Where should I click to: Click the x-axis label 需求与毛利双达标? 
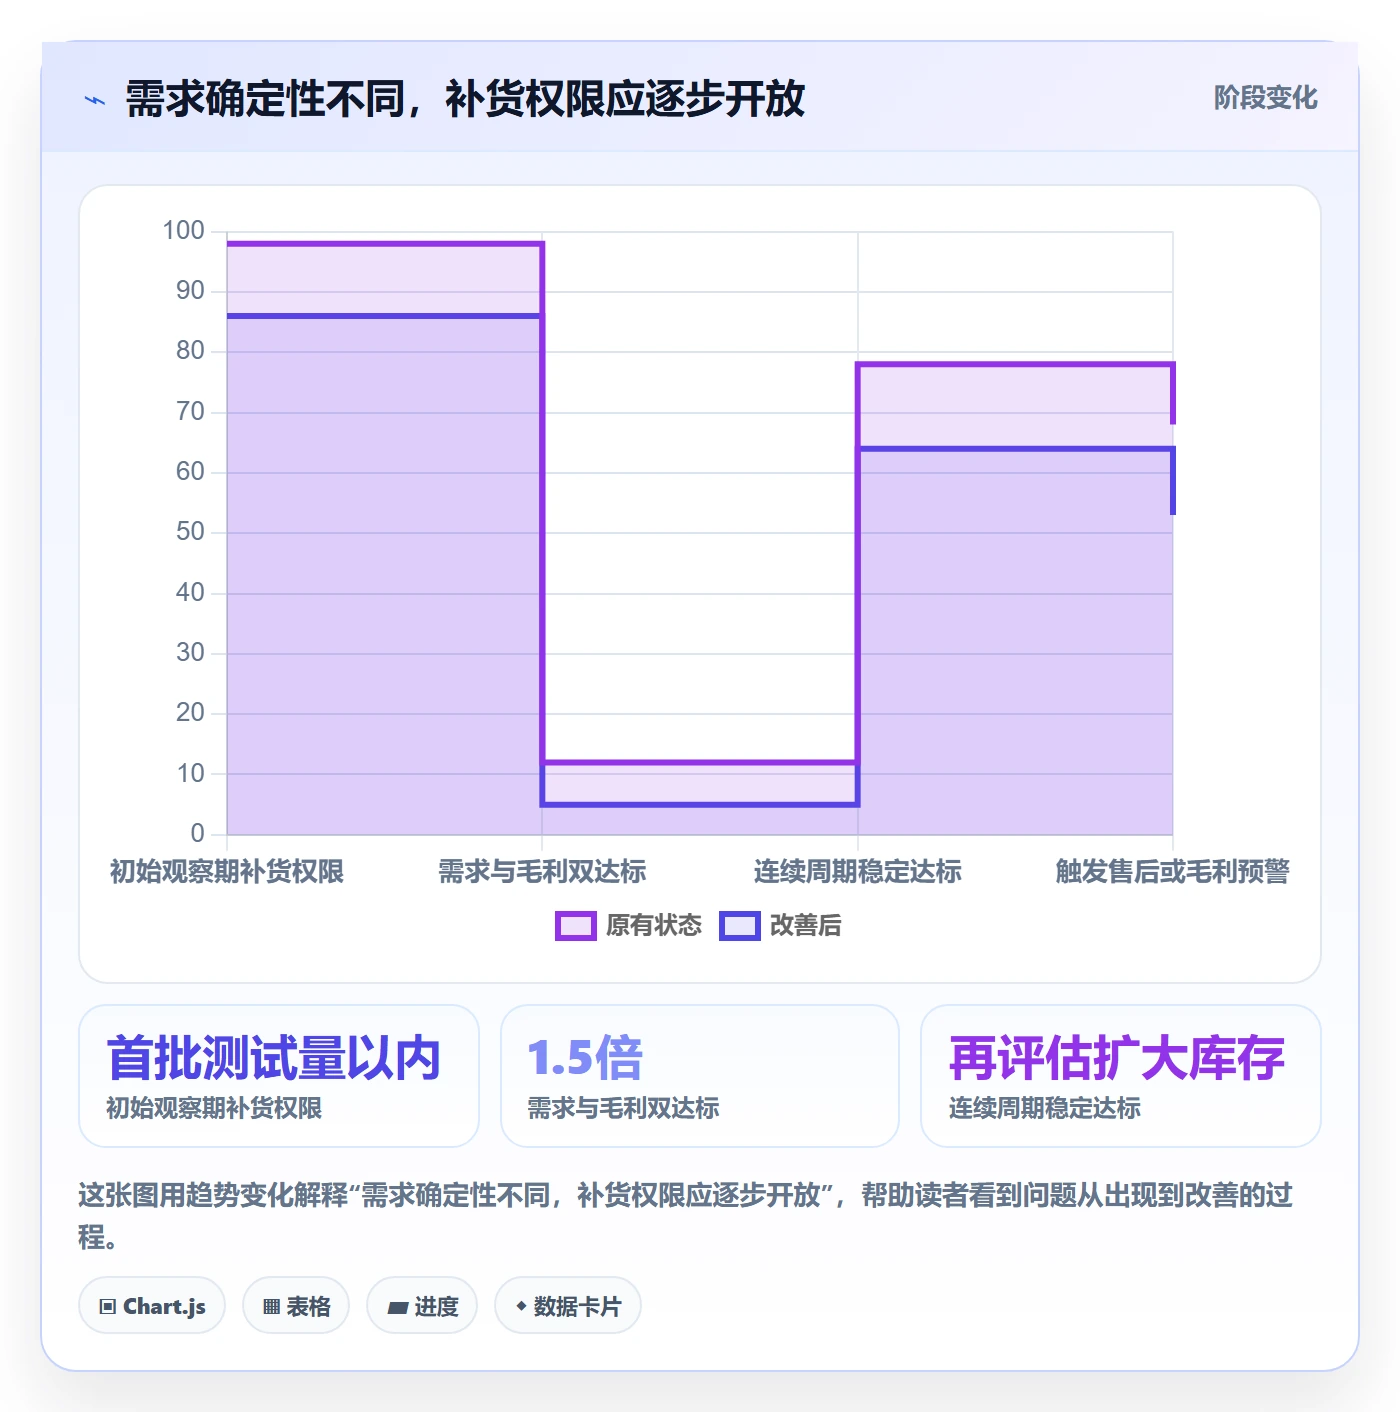(542, 872)
